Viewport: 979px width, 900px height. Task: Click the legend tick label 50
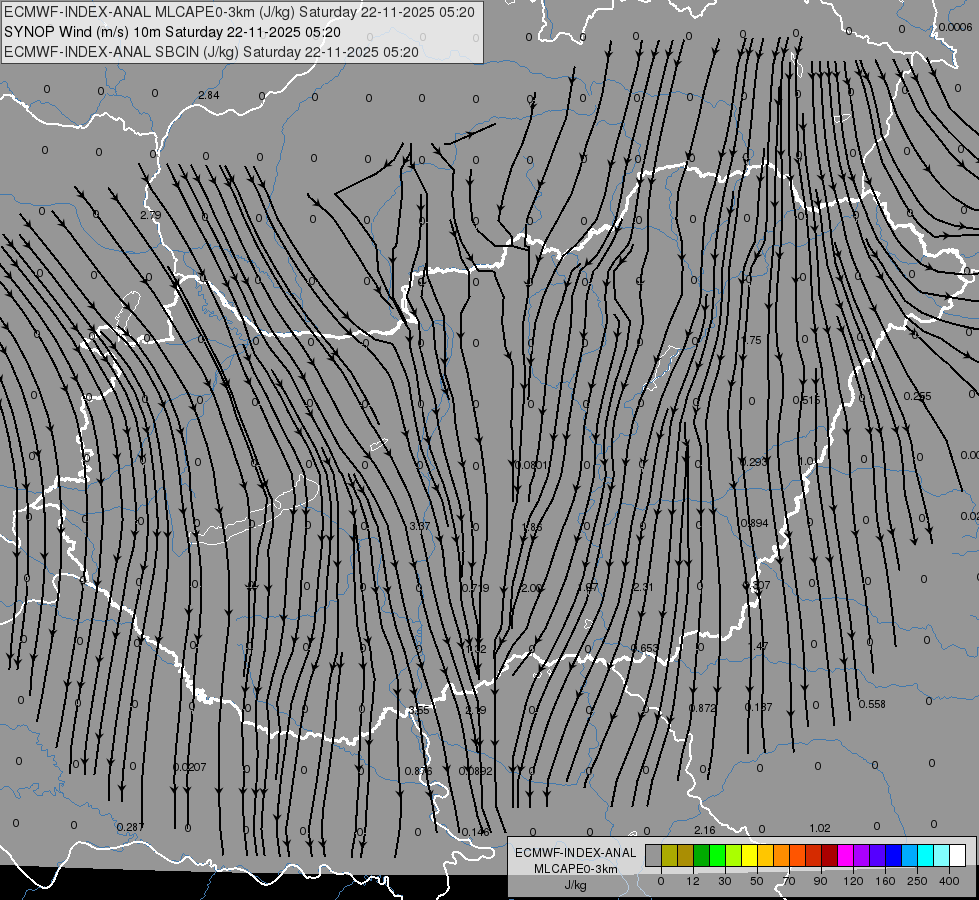[757, 881]
